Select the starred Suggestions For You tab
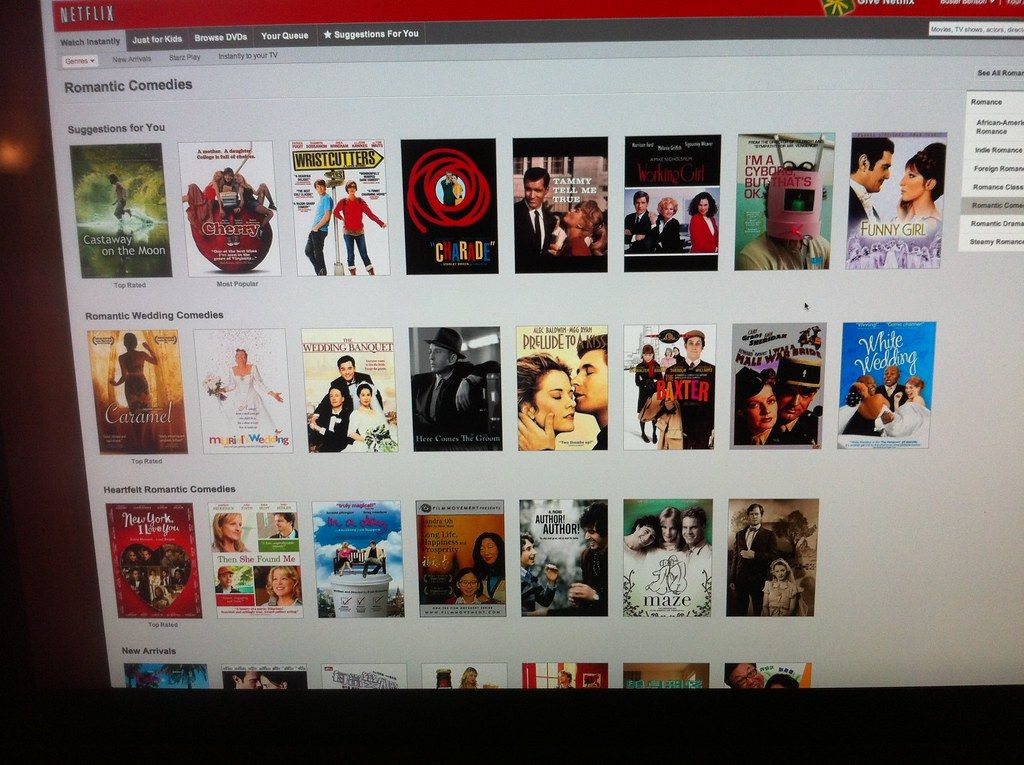The image size is (1024, 765). (x=371, y=34)
